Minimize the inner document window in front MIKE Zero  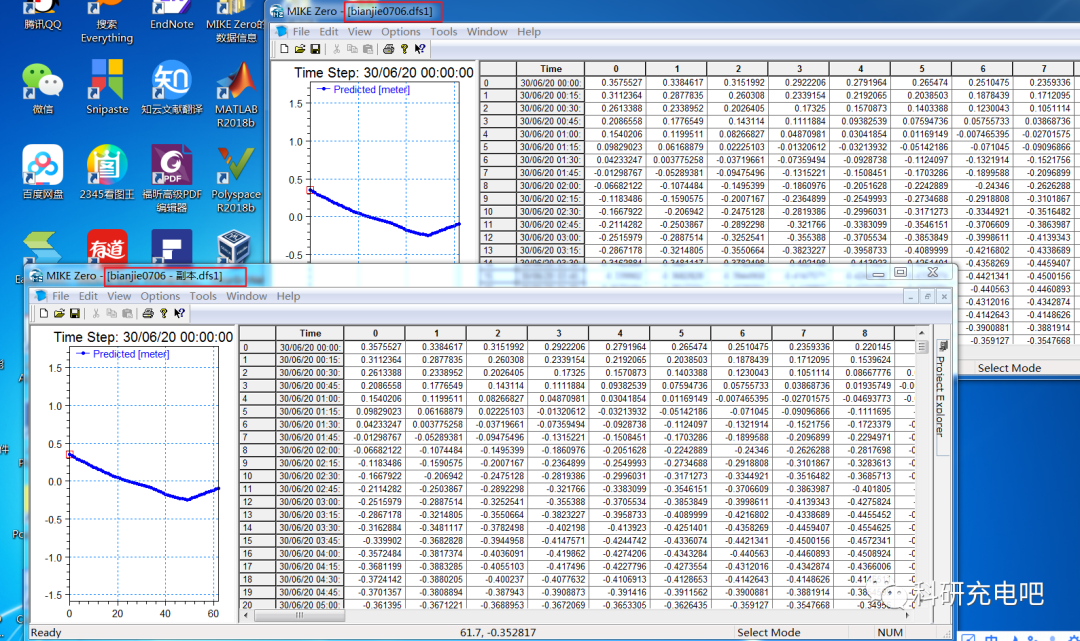coord(911,296)
